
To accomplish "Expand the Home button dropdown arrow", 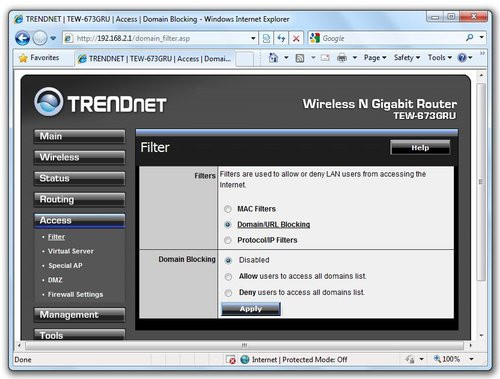I will click(286, 58).
